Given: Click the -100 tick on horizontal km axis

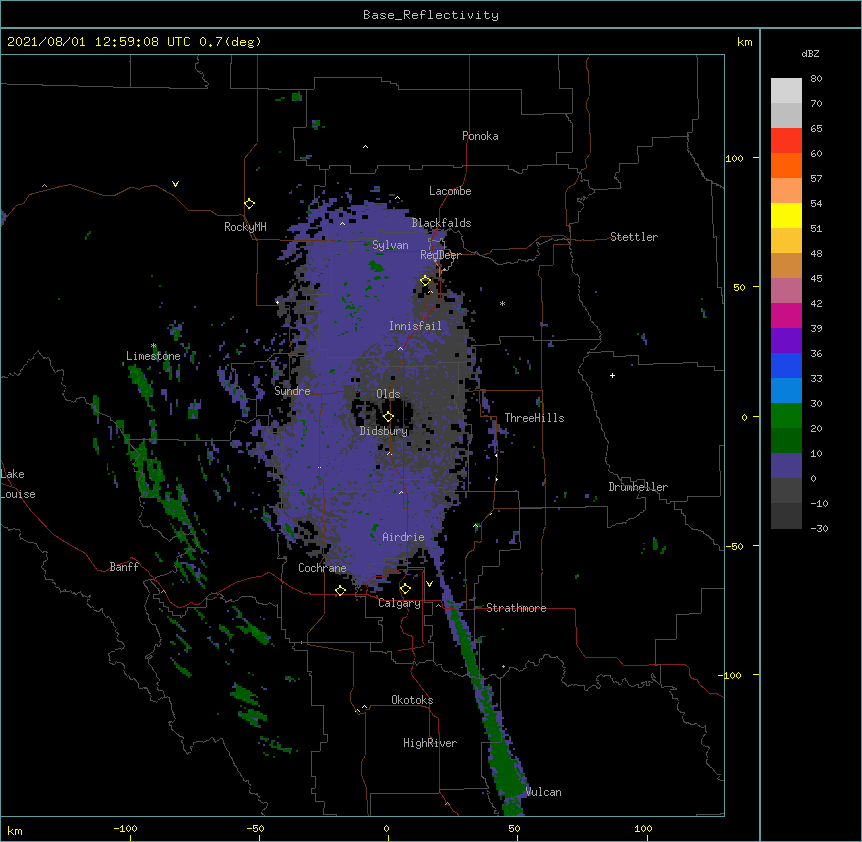Looking at the screenshot, I should pyautogui.click(x=125, y=829).
